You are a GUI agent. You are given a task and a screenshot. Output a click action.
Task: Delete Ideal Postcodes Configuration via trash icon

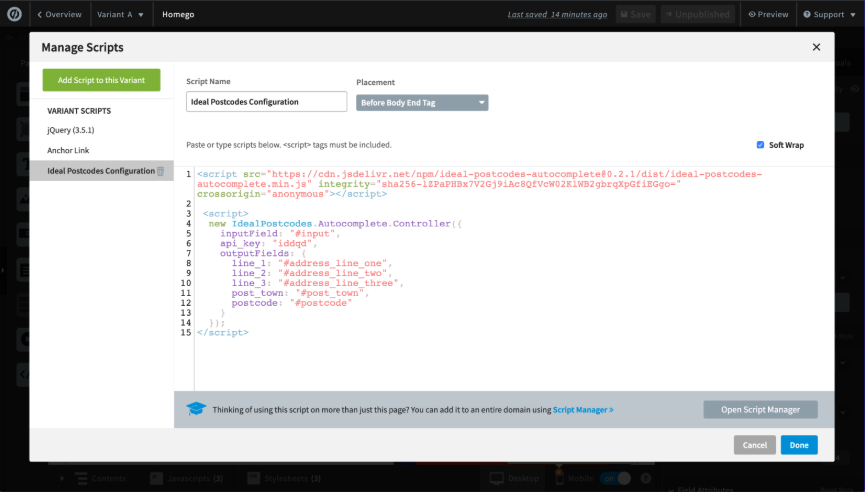(x=161, y=171)
